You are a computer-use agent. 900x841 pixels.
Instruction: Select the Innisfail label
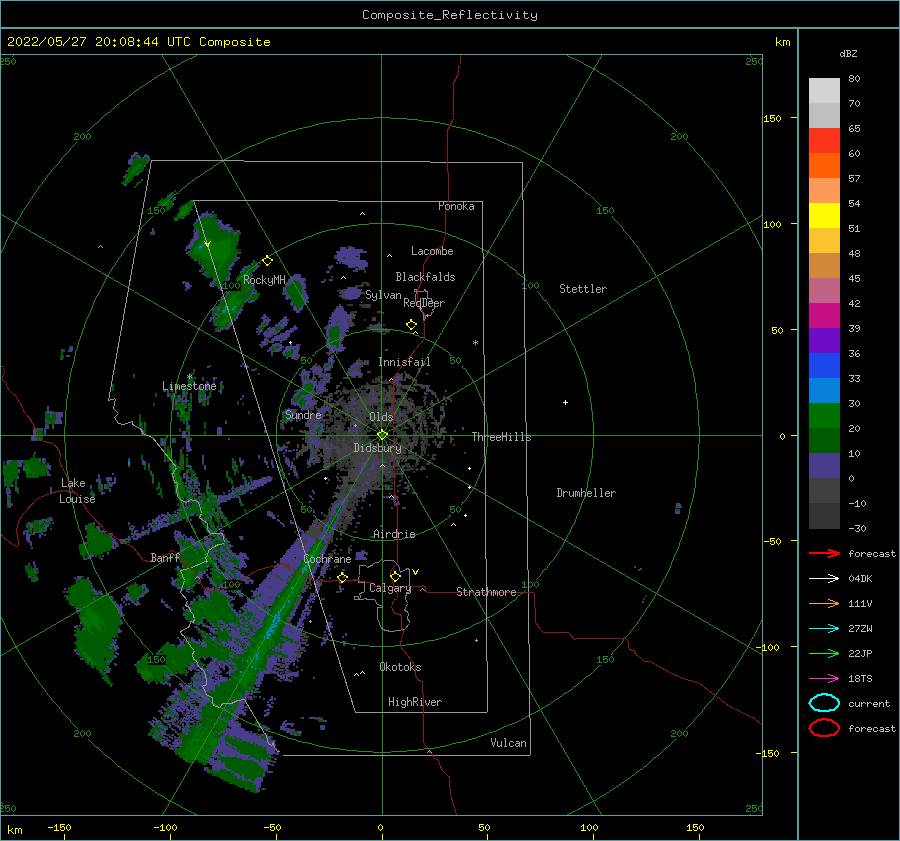404,362
